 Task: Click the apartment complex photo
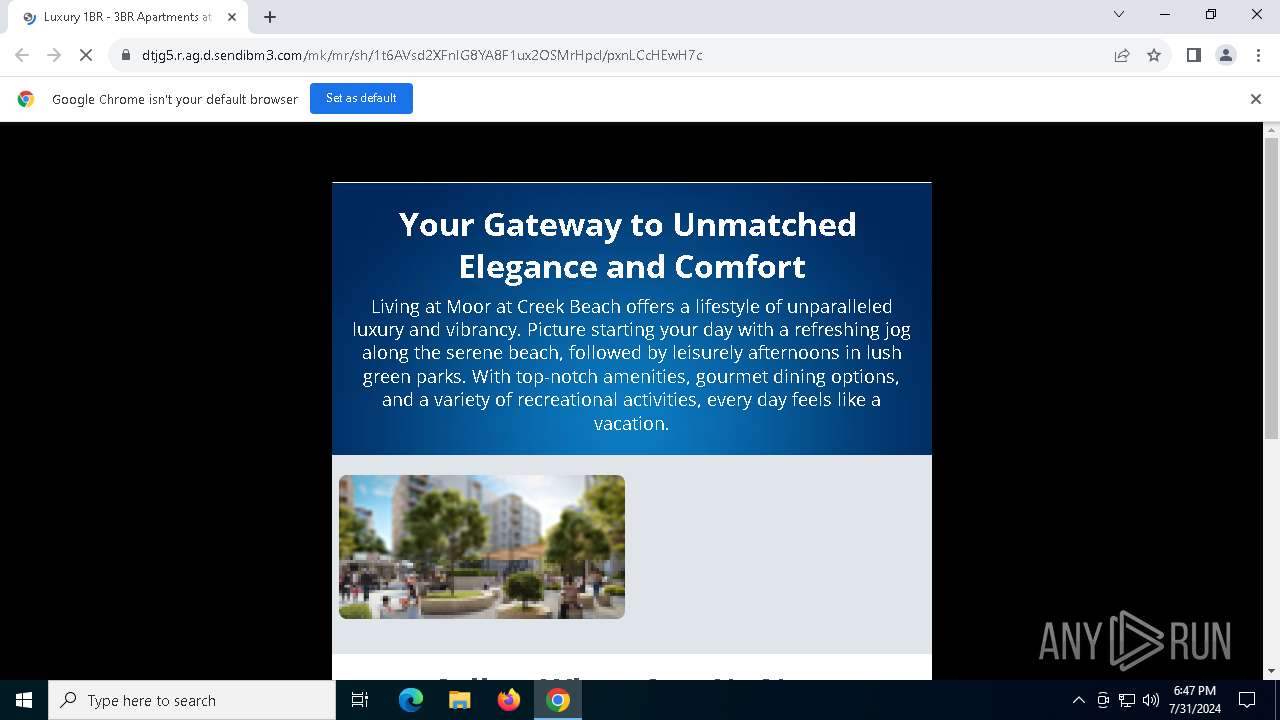tap(482, 547)
